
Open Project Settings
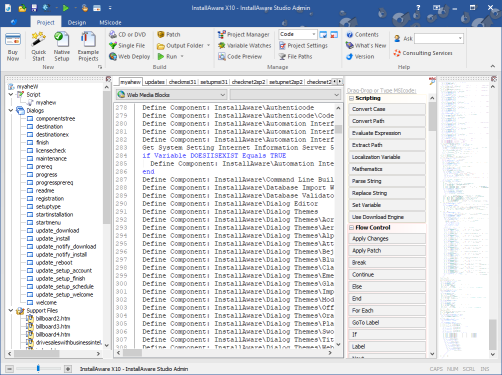pyautogui.click(x=303, y=45)
